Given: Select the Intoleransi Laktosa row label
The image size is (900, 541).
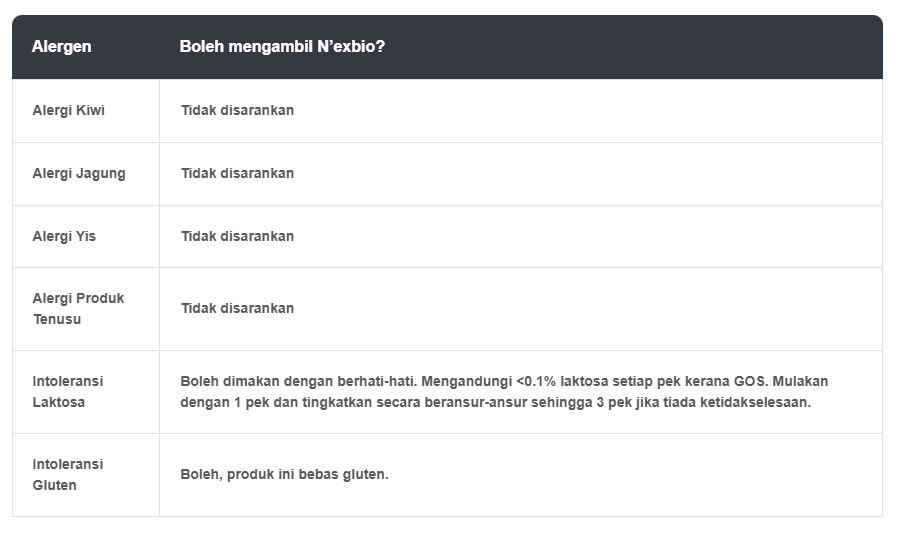Looking at the screenshot, I should click(67, 391).
